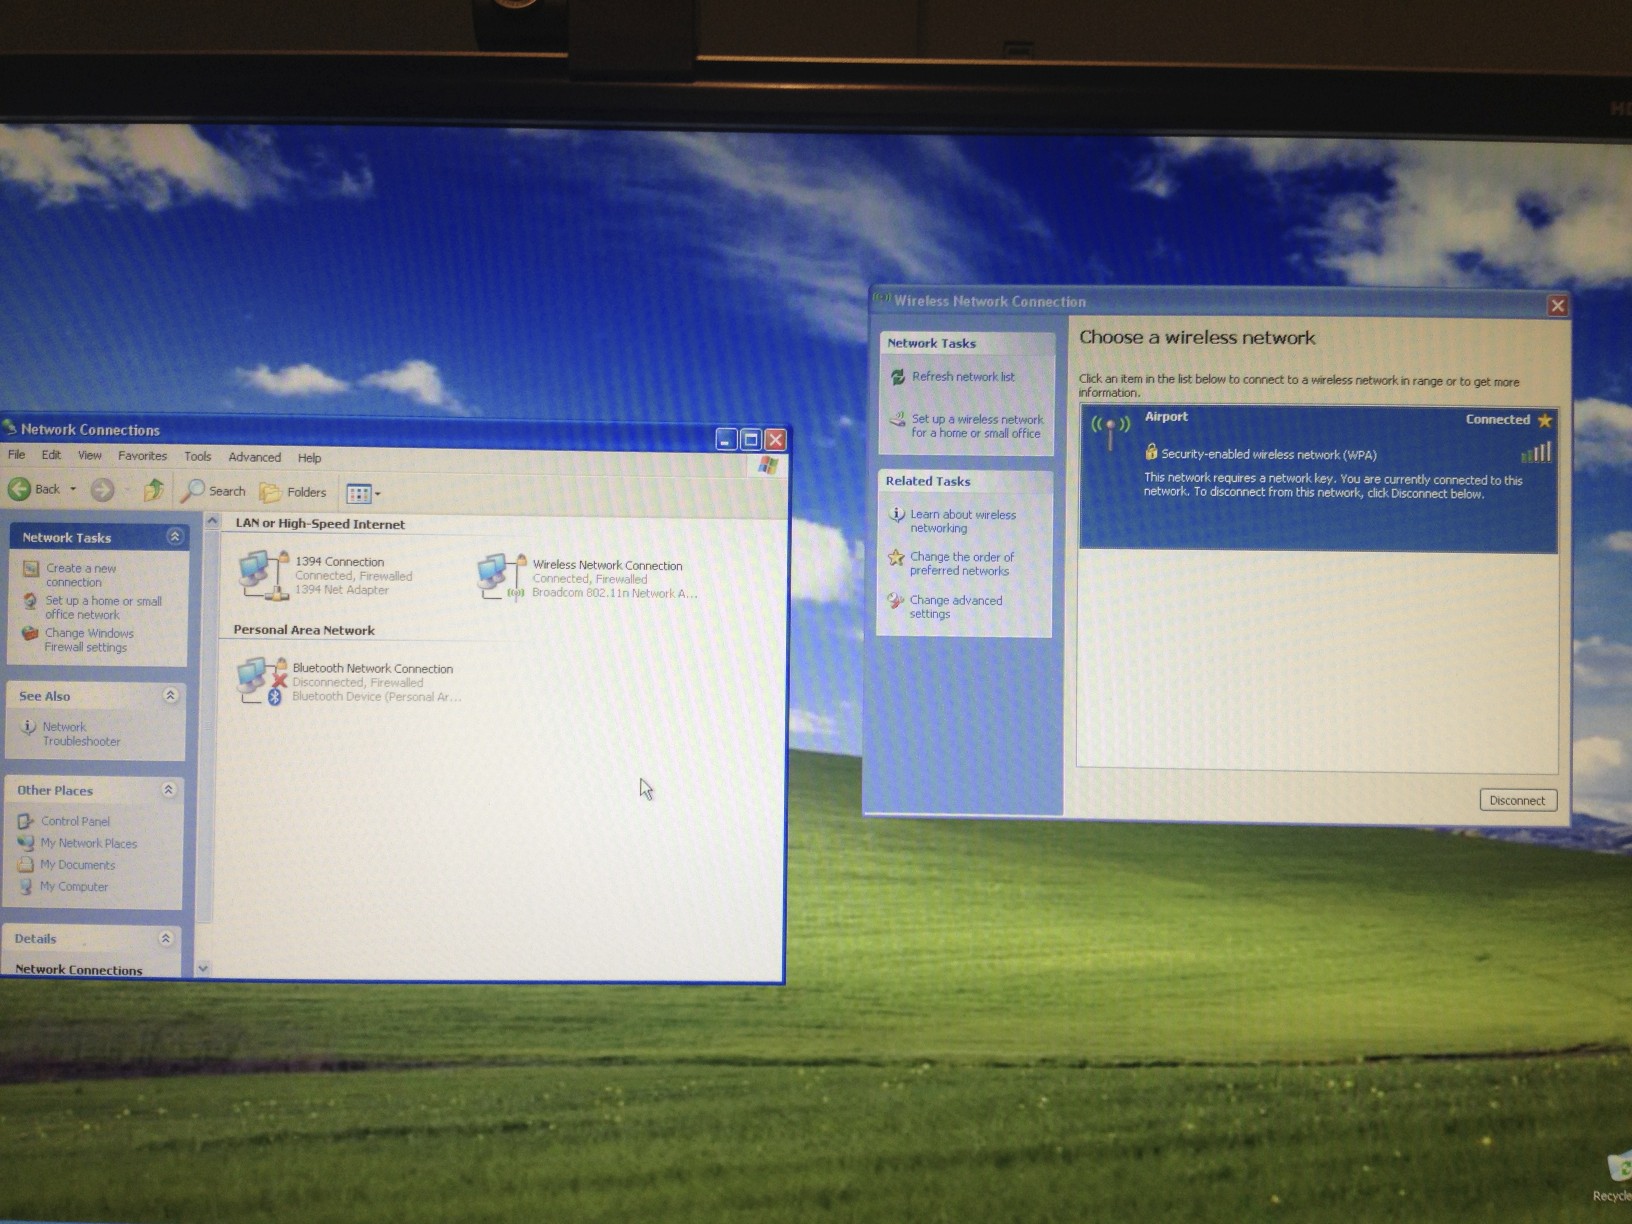
Task: Click the Learn about wireless networking icon
Action: tap(896, 514)
